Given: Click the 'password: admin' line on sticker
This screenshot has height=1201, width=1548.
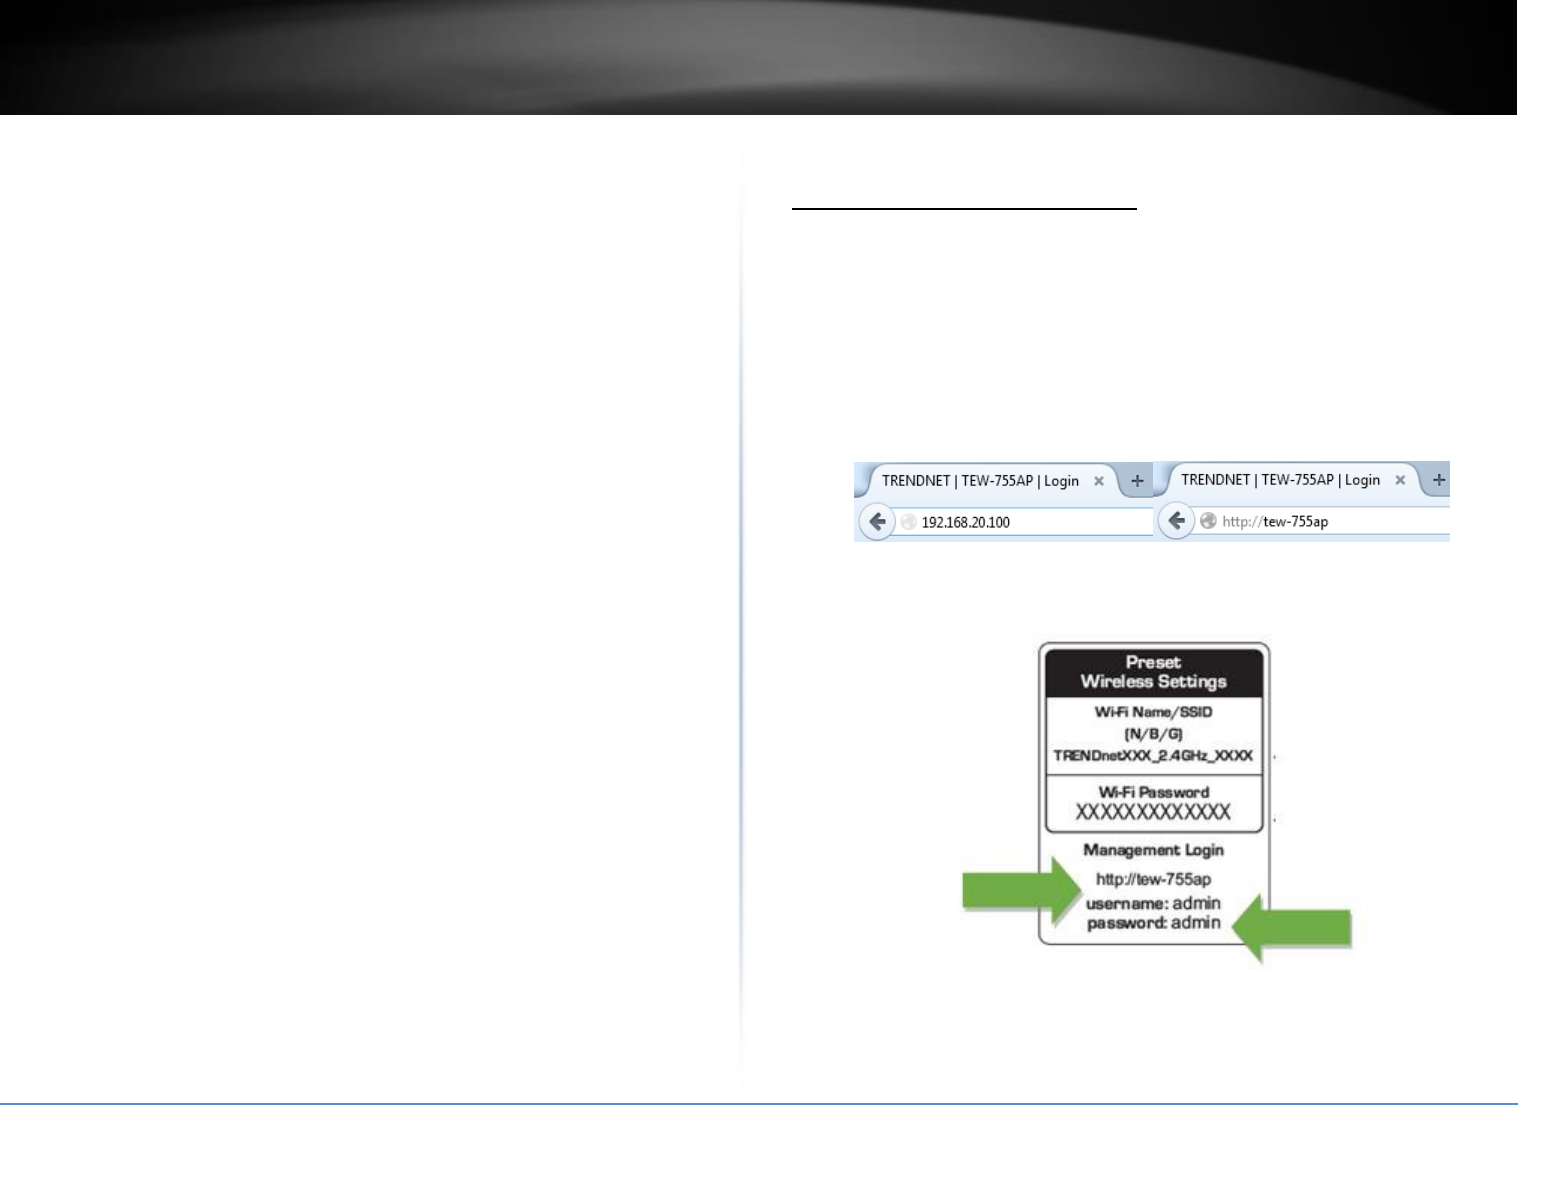Looking at the screenshot, I should coord(1153,923).
